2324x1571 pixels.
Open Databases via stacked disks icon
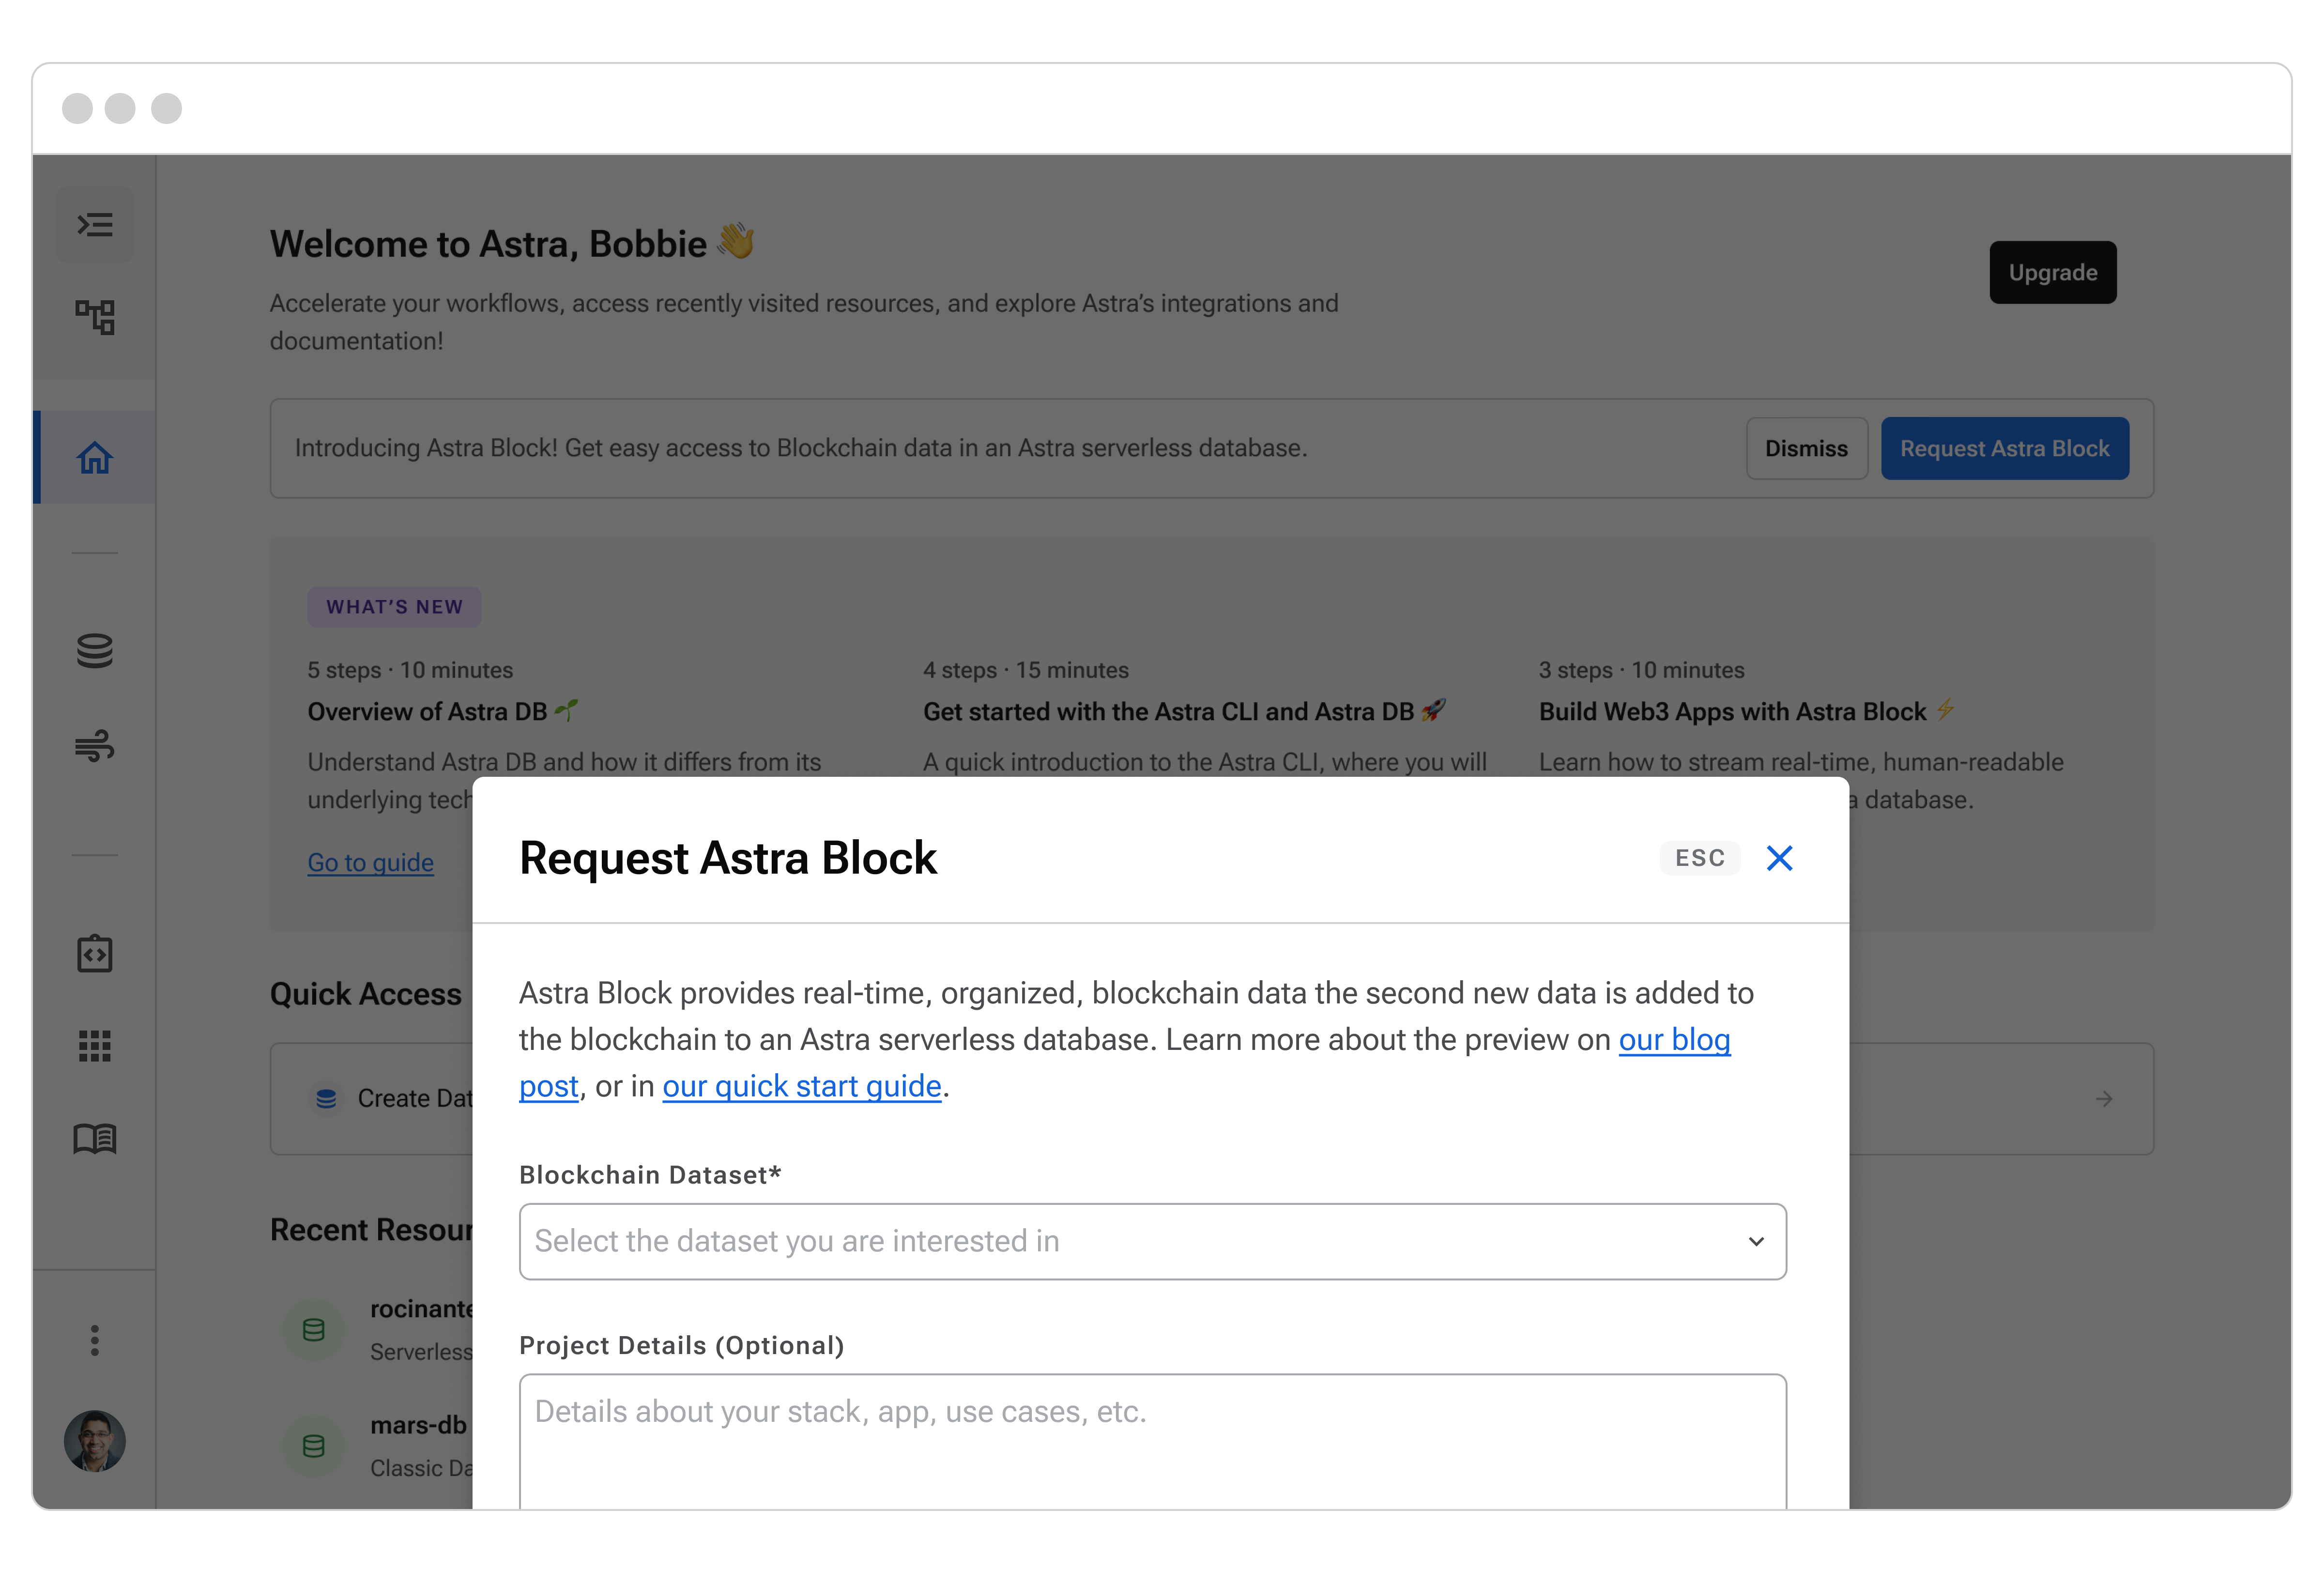pos(95,651)
